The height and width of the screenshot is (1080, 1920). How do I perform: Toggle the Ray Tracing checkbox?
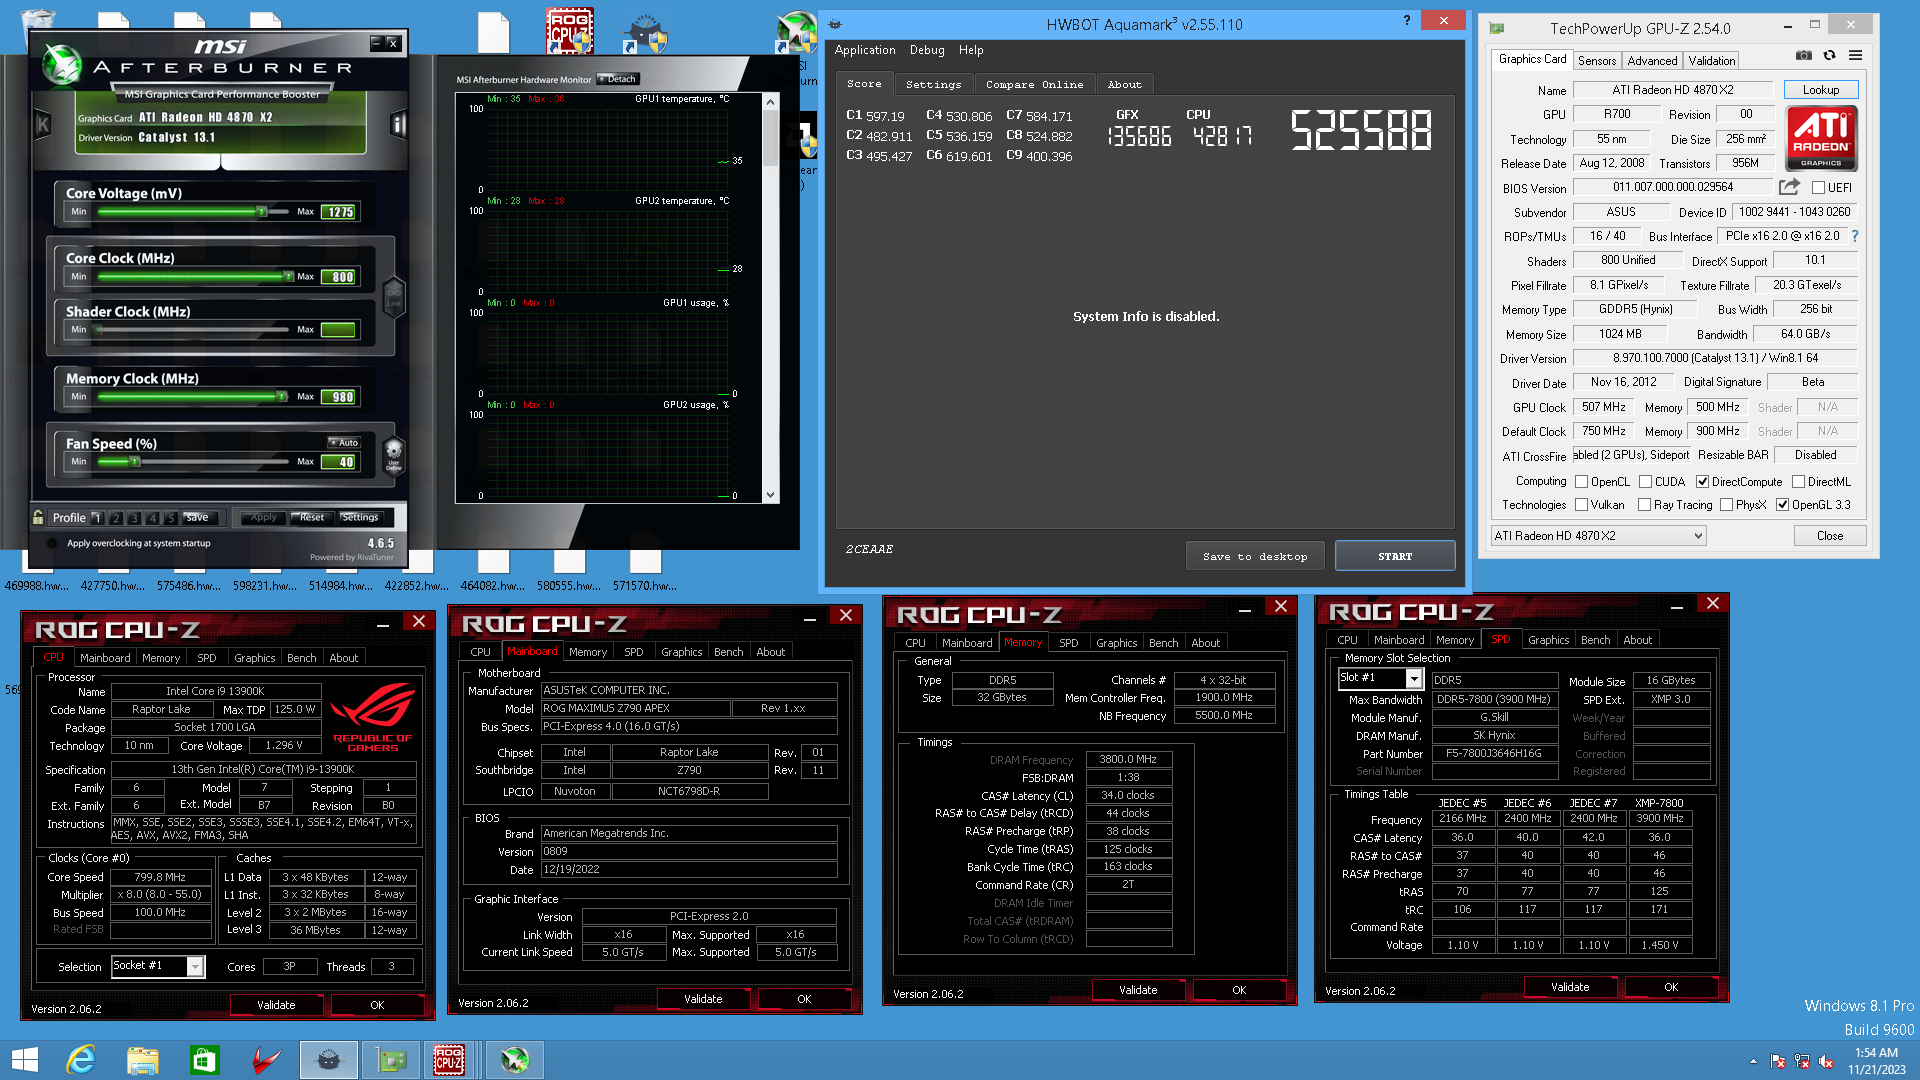[x=1644, y=505]
